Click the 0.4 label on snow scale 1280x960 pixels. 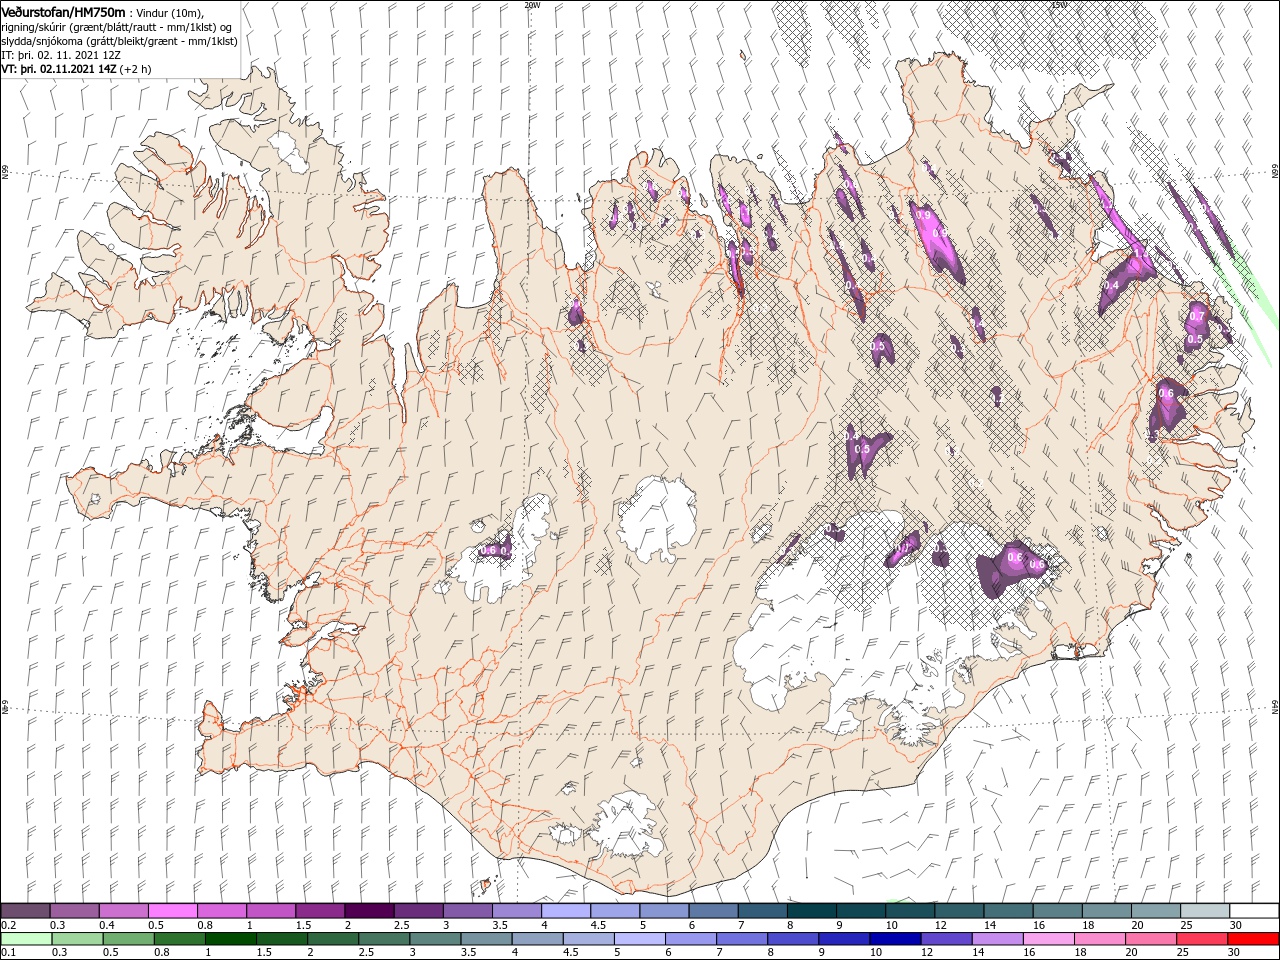tap(107, 925)
